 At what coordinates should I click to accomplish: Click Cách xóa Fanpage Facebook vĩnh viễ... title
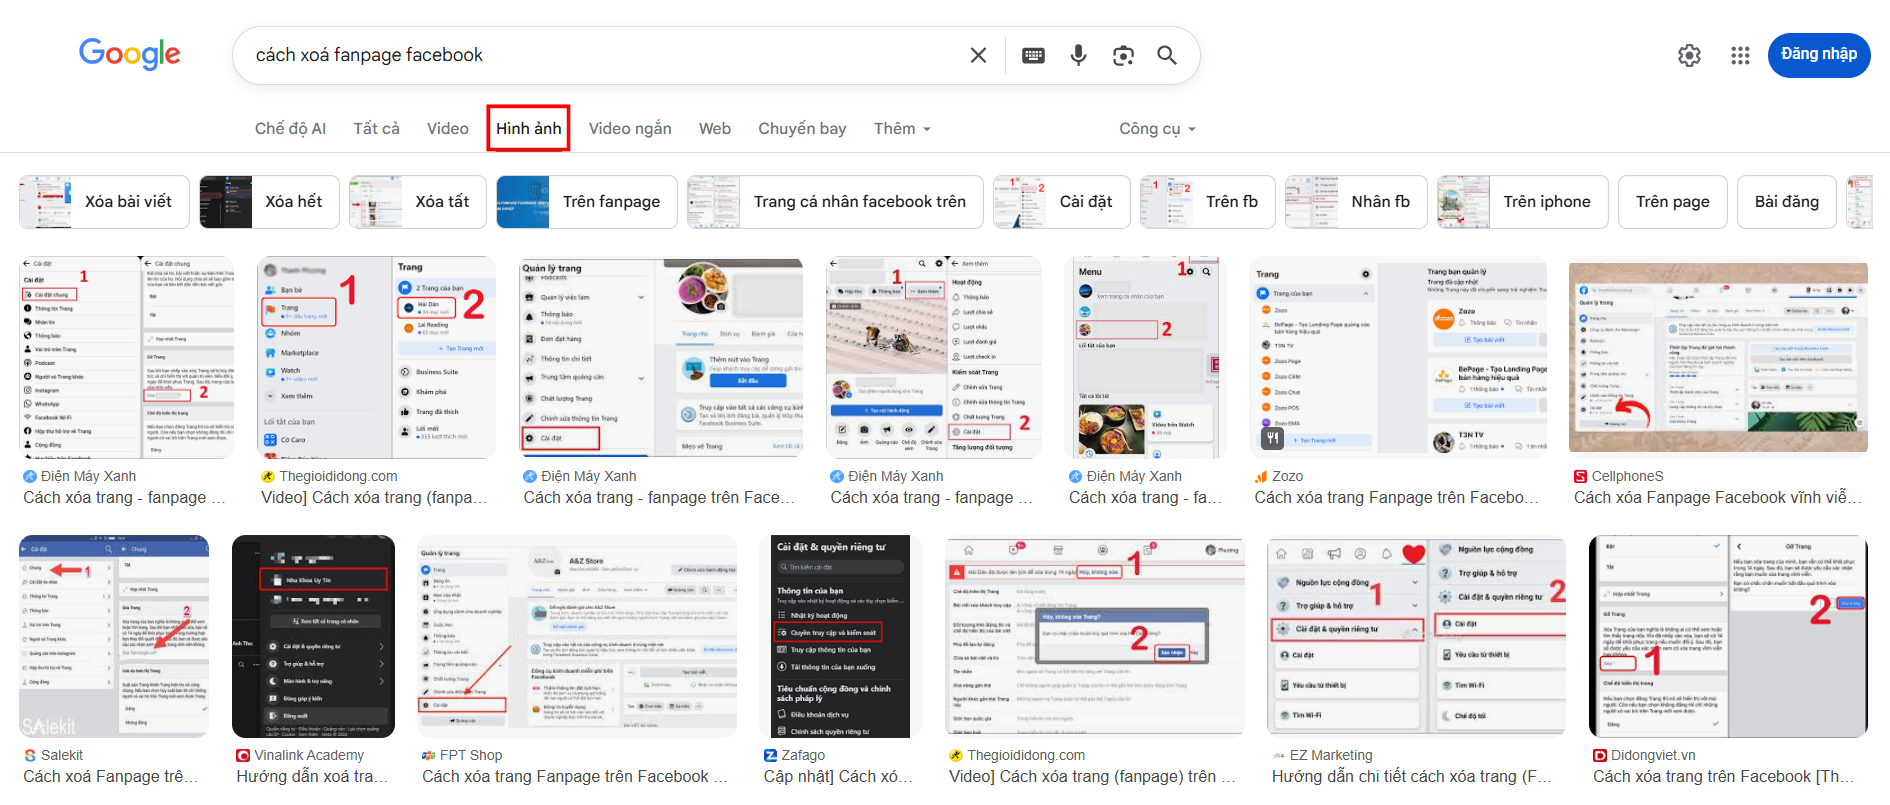click(x=1717, y=497)
